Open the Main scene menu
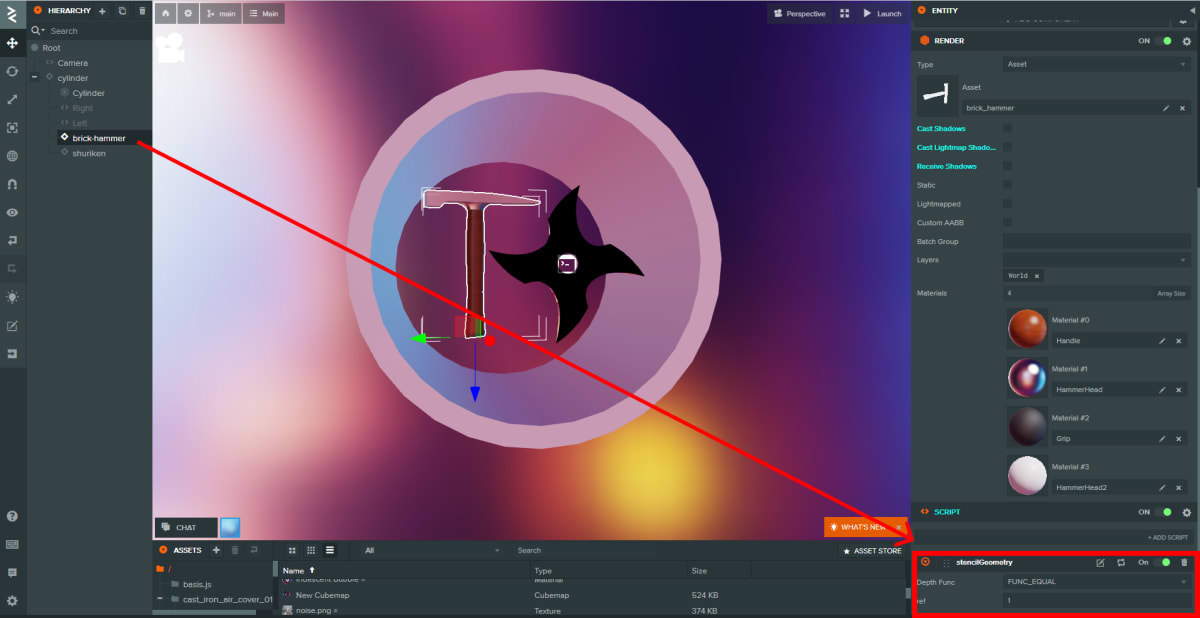This screenshot has width=1200, height=618. [264, 13]
